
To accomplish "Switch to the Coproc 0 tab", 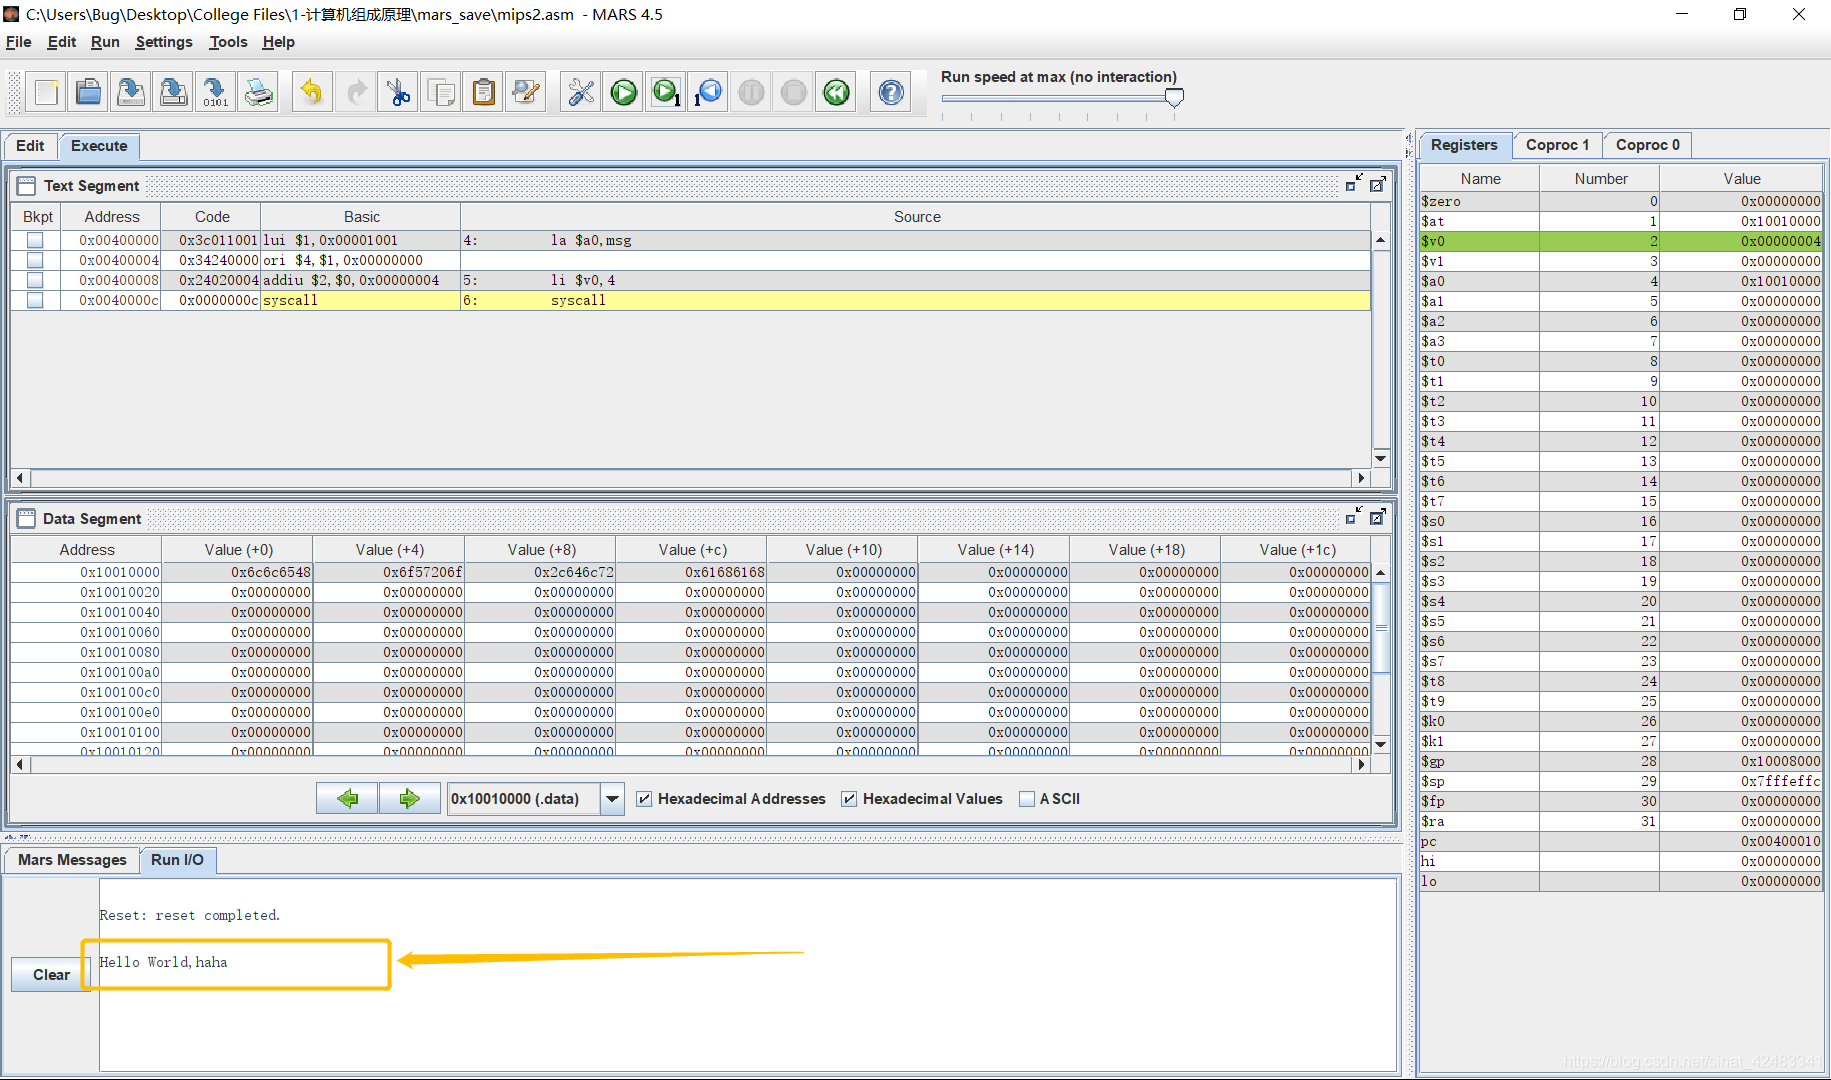I will coord(1647,145).
